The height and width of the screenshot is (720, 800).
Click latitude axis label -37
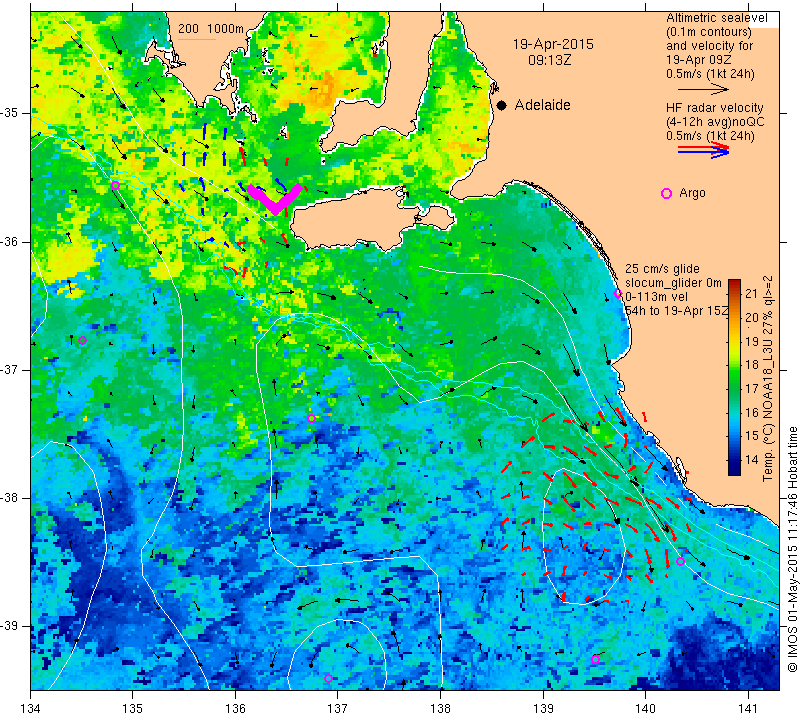pyautogui.click(x=10, y=369)
